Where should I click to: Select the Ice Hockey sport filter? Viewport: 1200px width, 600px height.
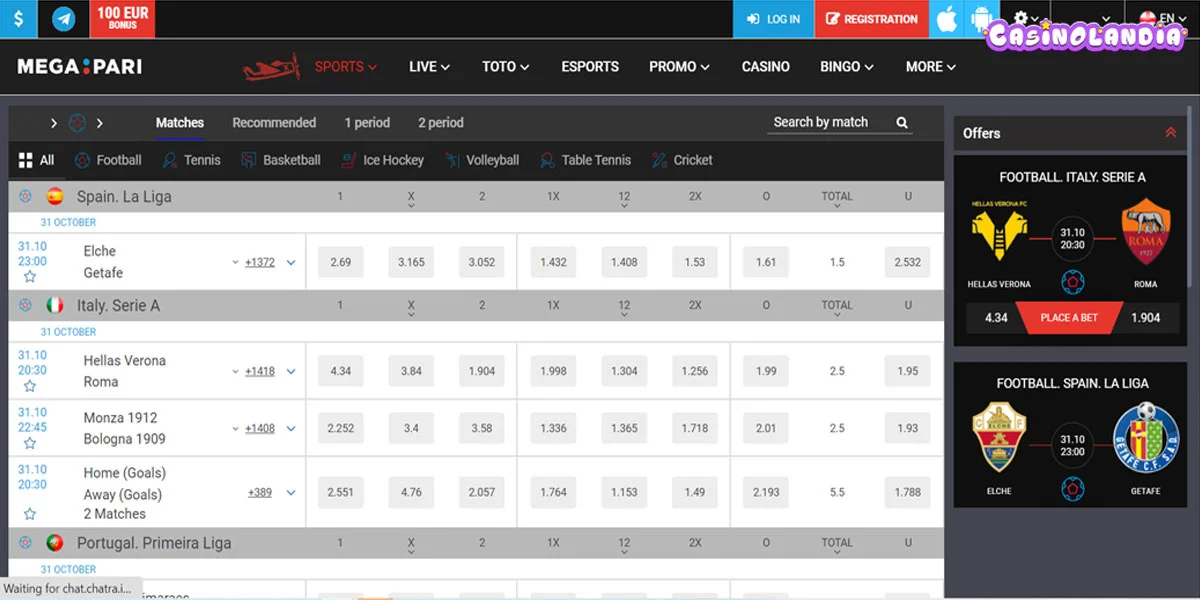point(382,160)
